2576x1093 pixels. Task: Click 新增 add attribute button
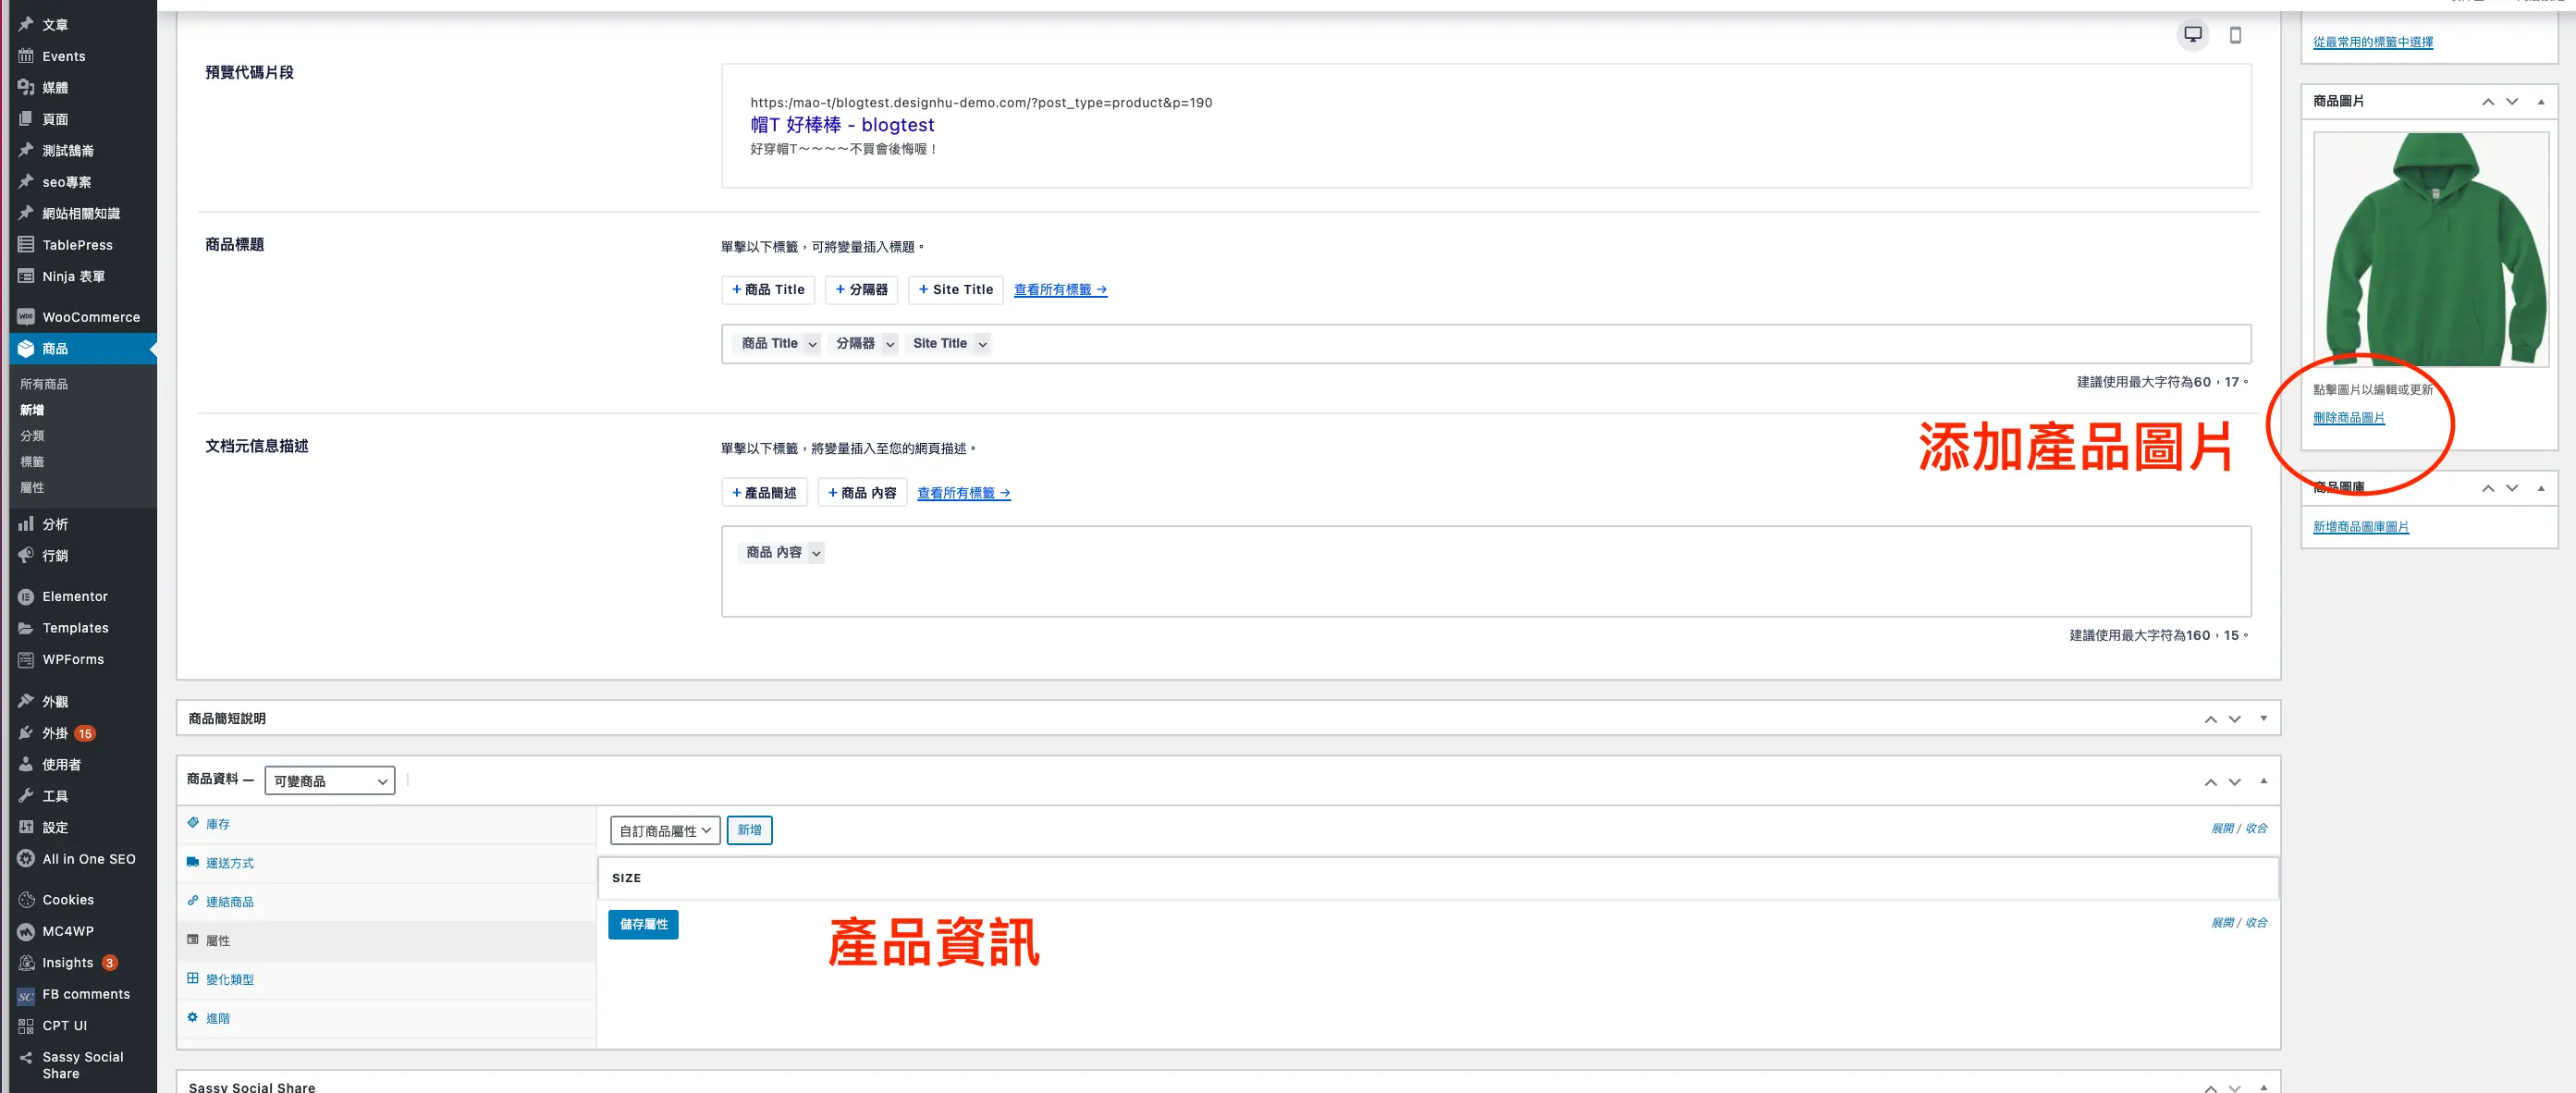(749, 830)
